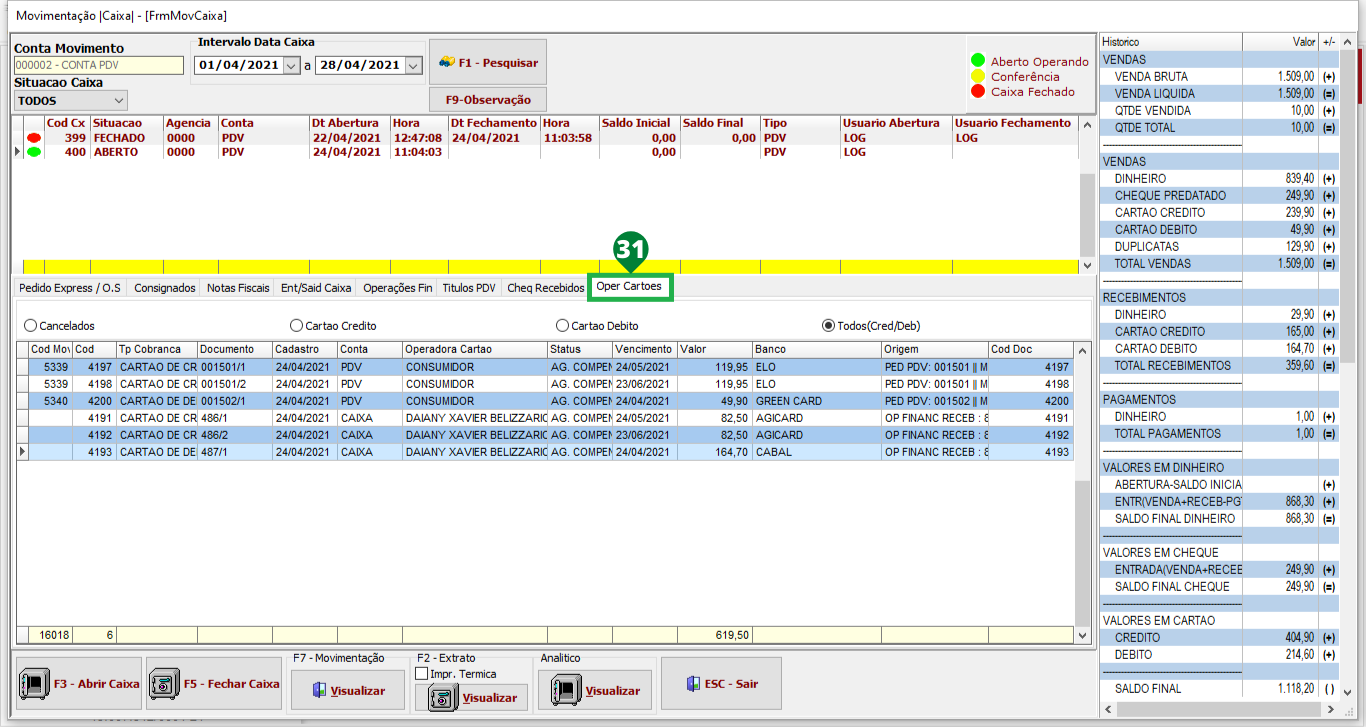Image resolution: width=1366 pixels, height=727 pixels.
Task: Click the Saldo Final column header
Action: coord(719,123)
